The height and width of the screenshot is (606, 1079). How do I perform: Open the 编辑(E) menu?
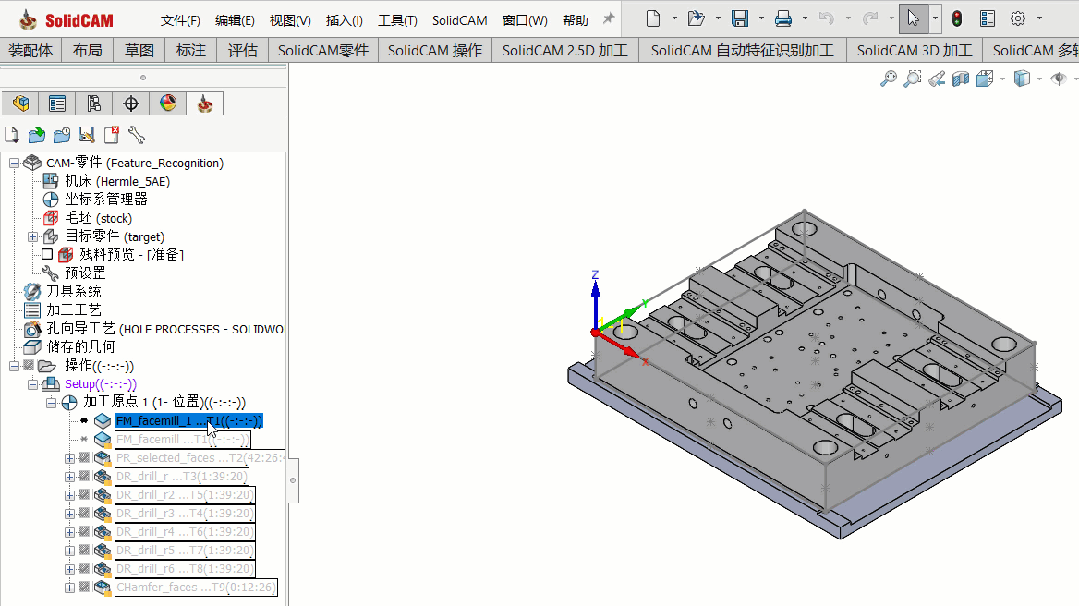pyautogui.click(x=235, y=21)
